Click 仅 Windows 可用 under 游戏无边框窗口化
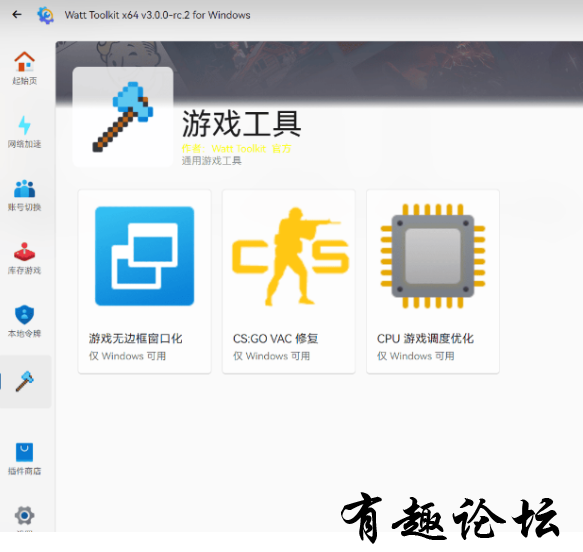The image size is (583, 552). 127,356
